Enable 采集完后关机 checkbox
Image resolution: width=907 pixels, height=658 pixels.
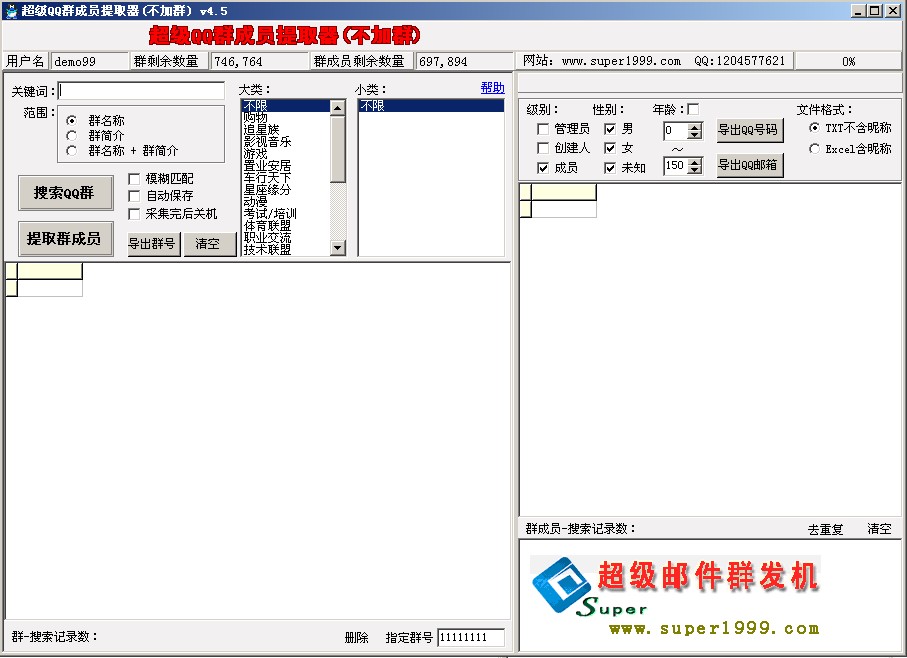[x=134, y=214]
